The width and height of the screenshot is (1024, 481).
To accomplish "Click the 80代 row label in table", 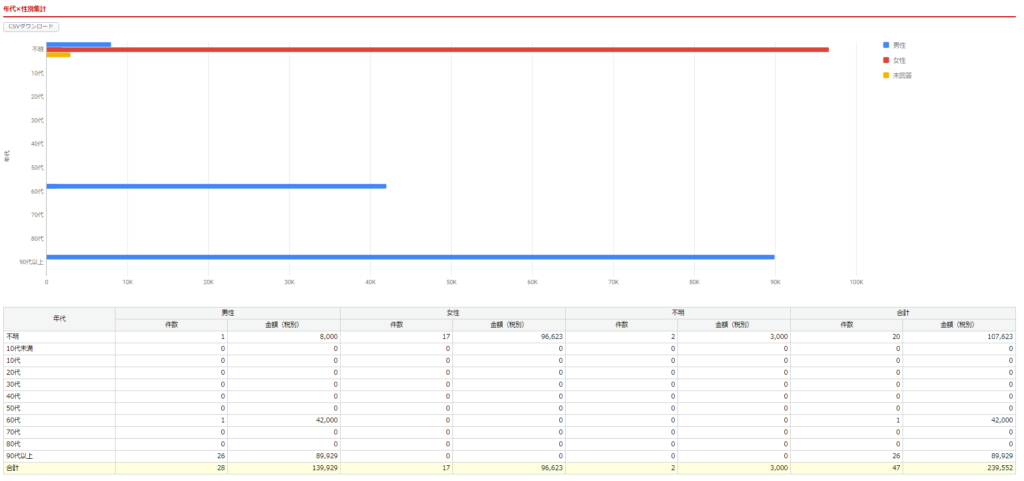I will point(13,444).
